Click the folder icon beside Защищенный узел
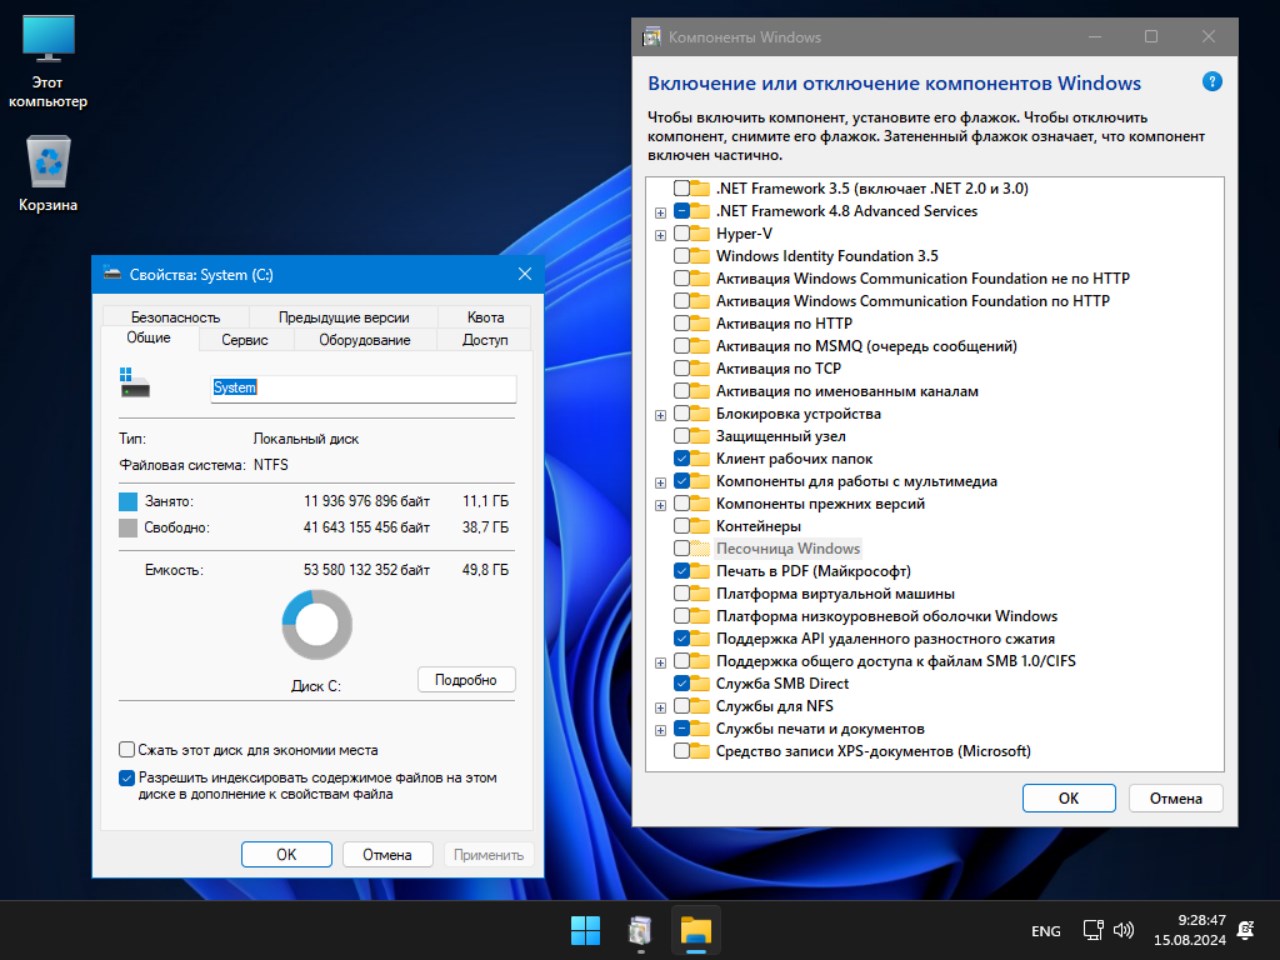Screen dimensions: 1280x960 (x=700, y=436)
